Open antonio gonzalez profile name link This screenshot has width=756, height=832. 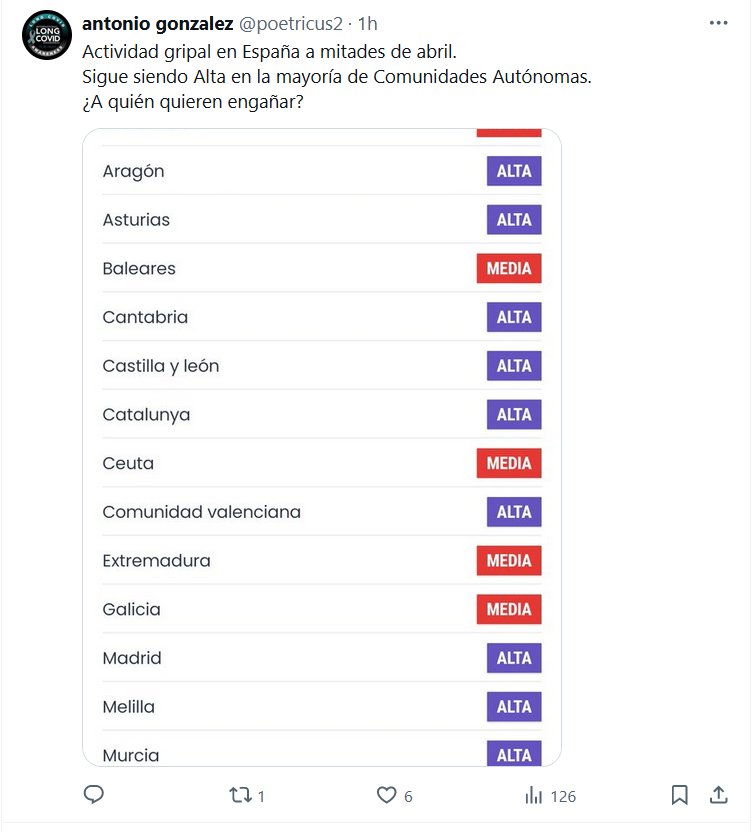tap(157, 23)
